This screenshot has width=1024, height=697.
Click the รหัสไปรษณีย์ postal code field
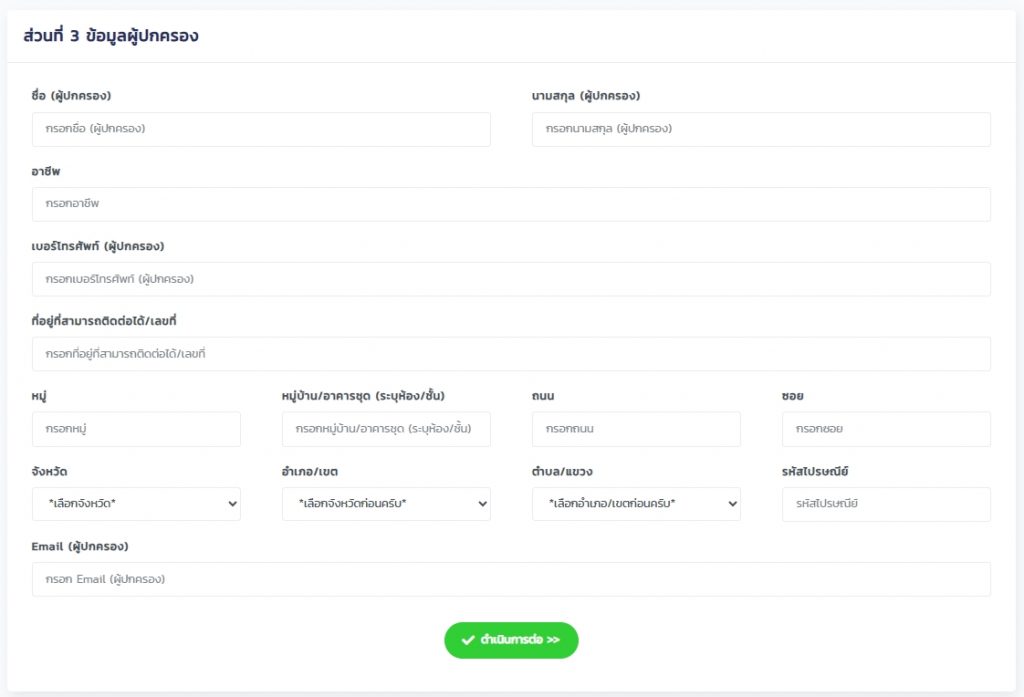pos(886,504)
